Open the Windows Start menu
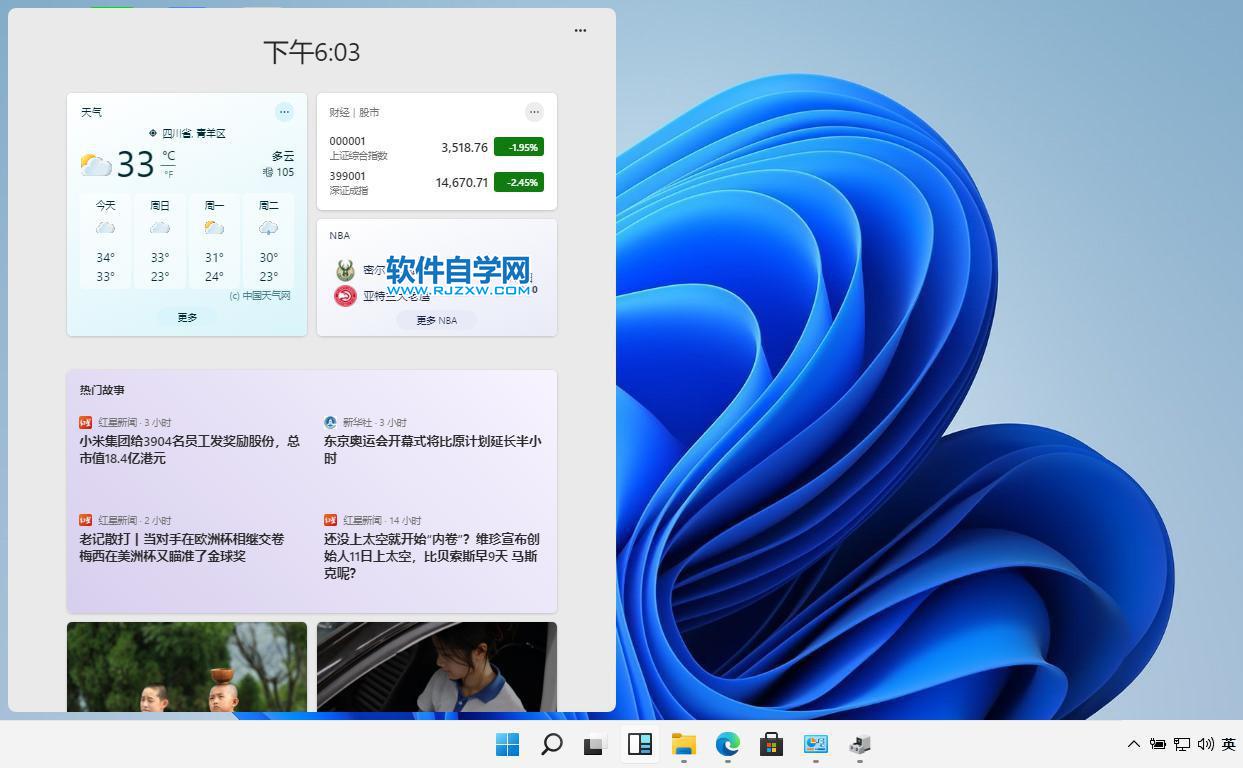The height and width of the screenshot is (768, 1243). [508, 744]
